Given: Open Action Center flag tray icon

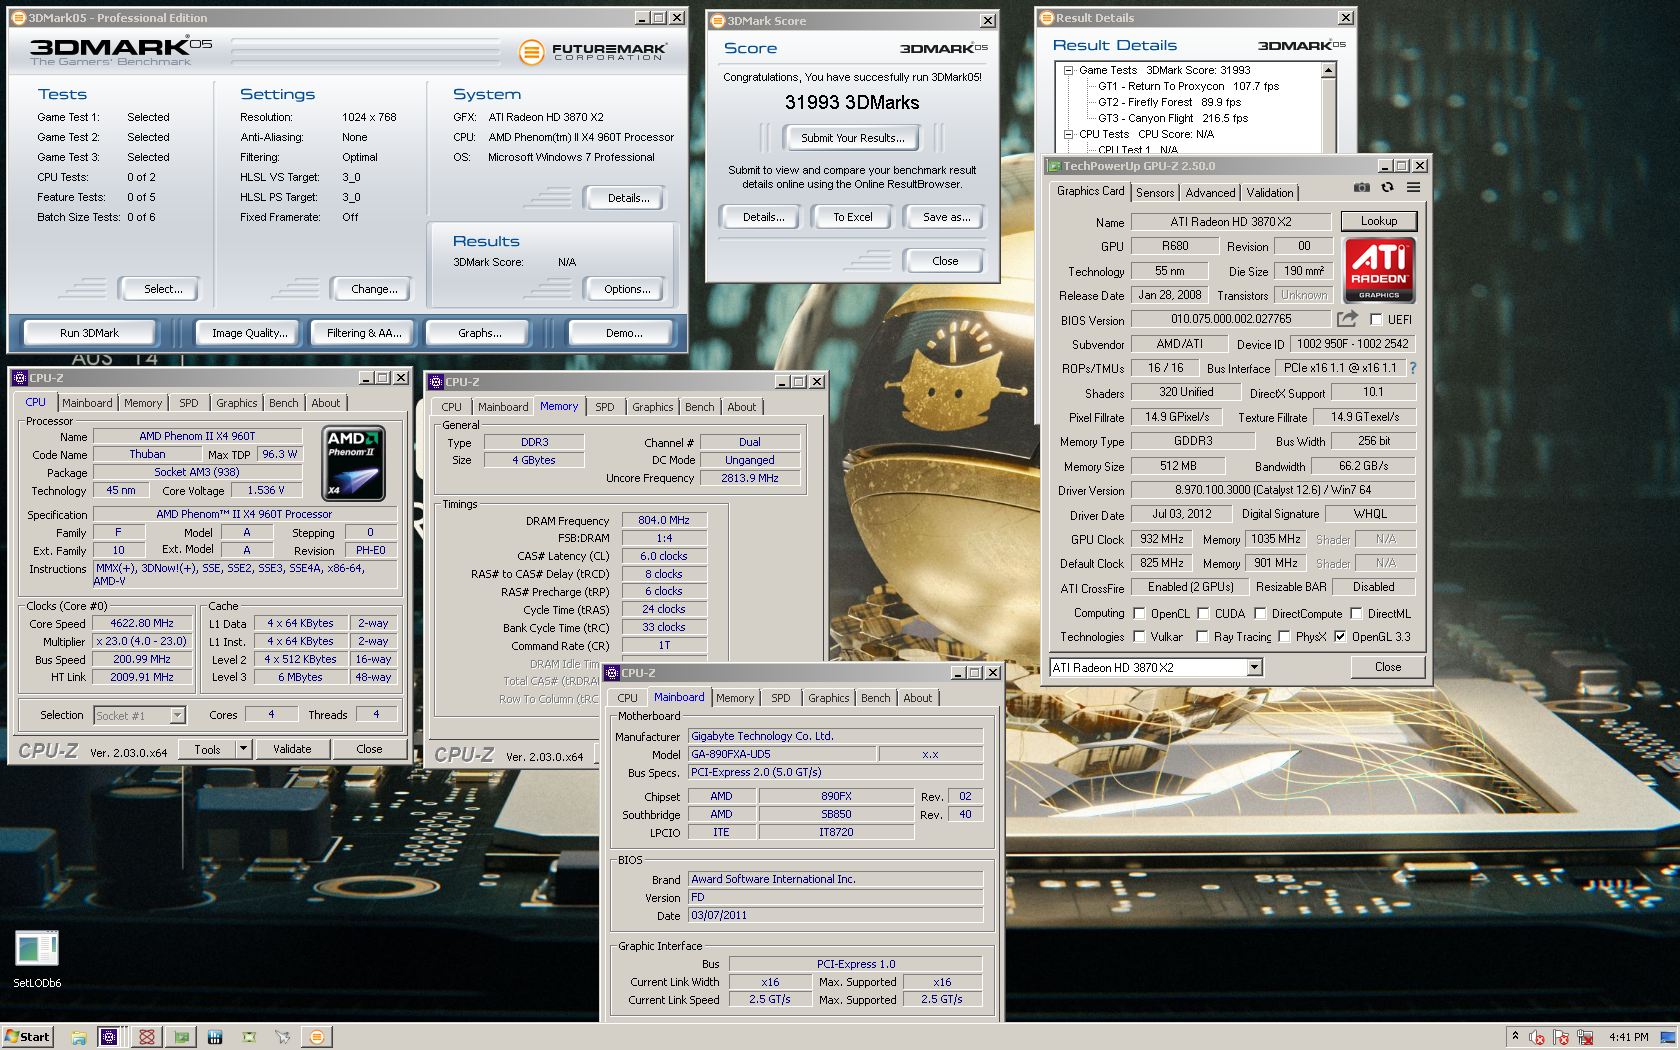Looking at the screenshot, I should [x=1561, y=1038].
